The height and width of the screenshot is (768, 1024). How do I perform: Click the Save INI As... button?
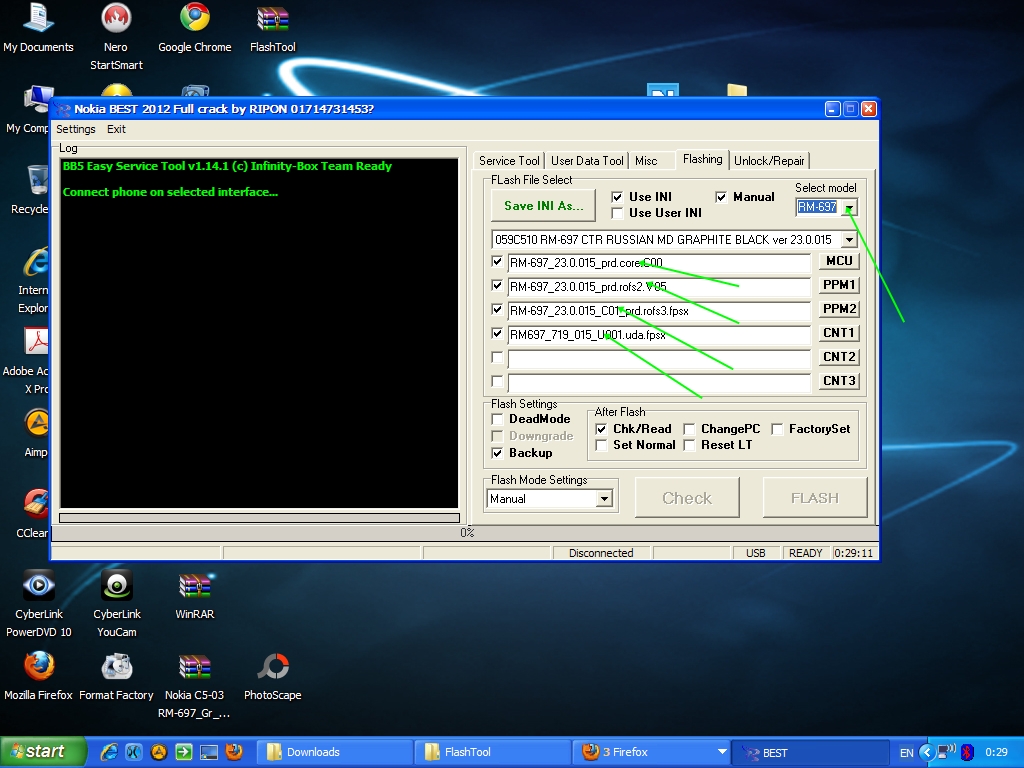(x=543, y=206)
